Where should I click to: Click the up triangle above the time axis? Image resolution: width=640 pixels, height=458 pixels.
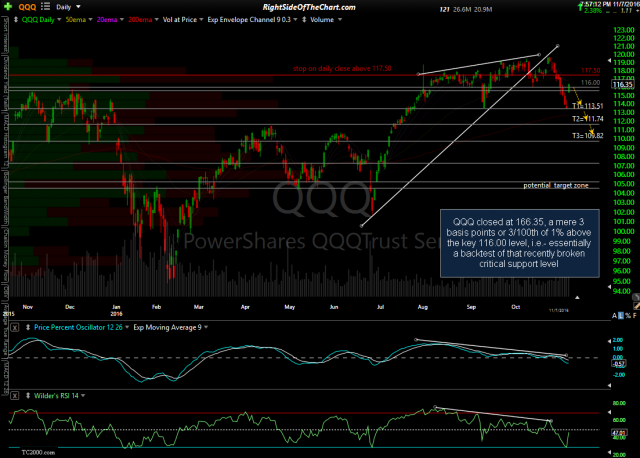click(x=577, y=298)
